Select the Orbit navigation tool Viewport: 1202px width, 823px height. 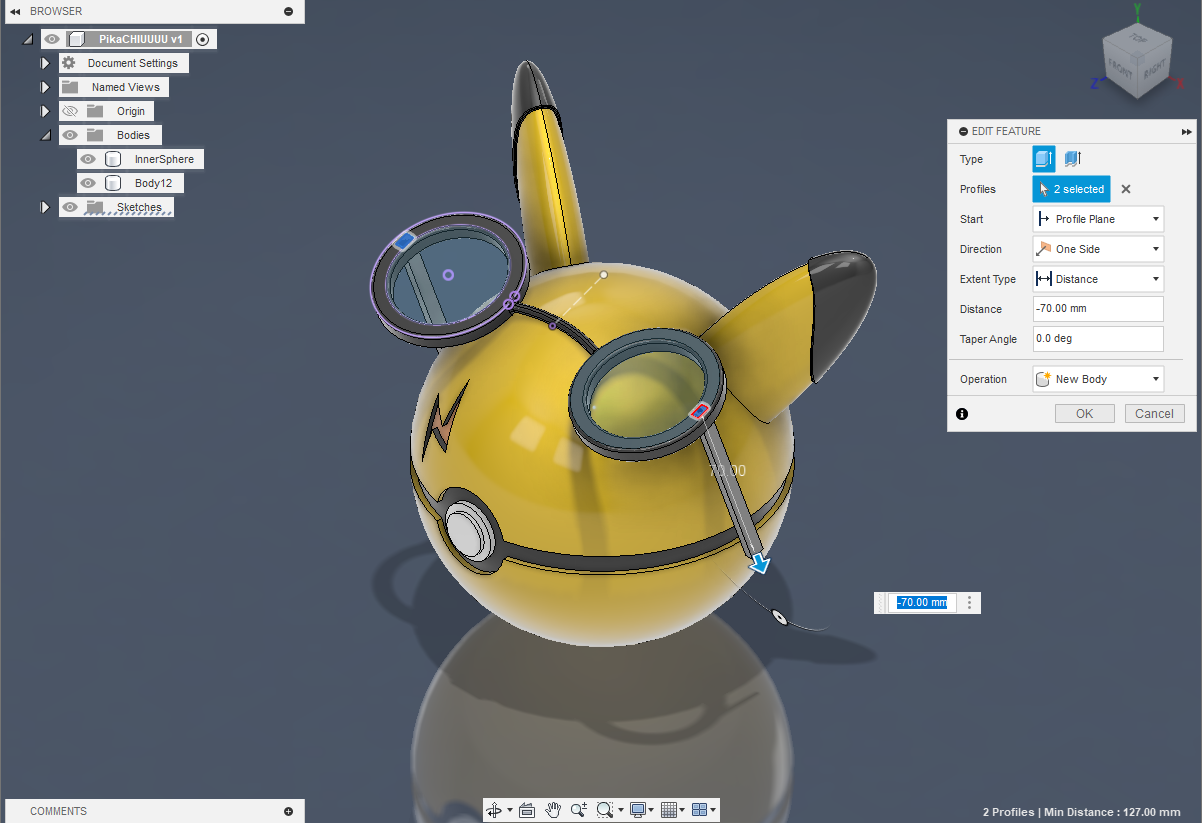click(495, 810)
